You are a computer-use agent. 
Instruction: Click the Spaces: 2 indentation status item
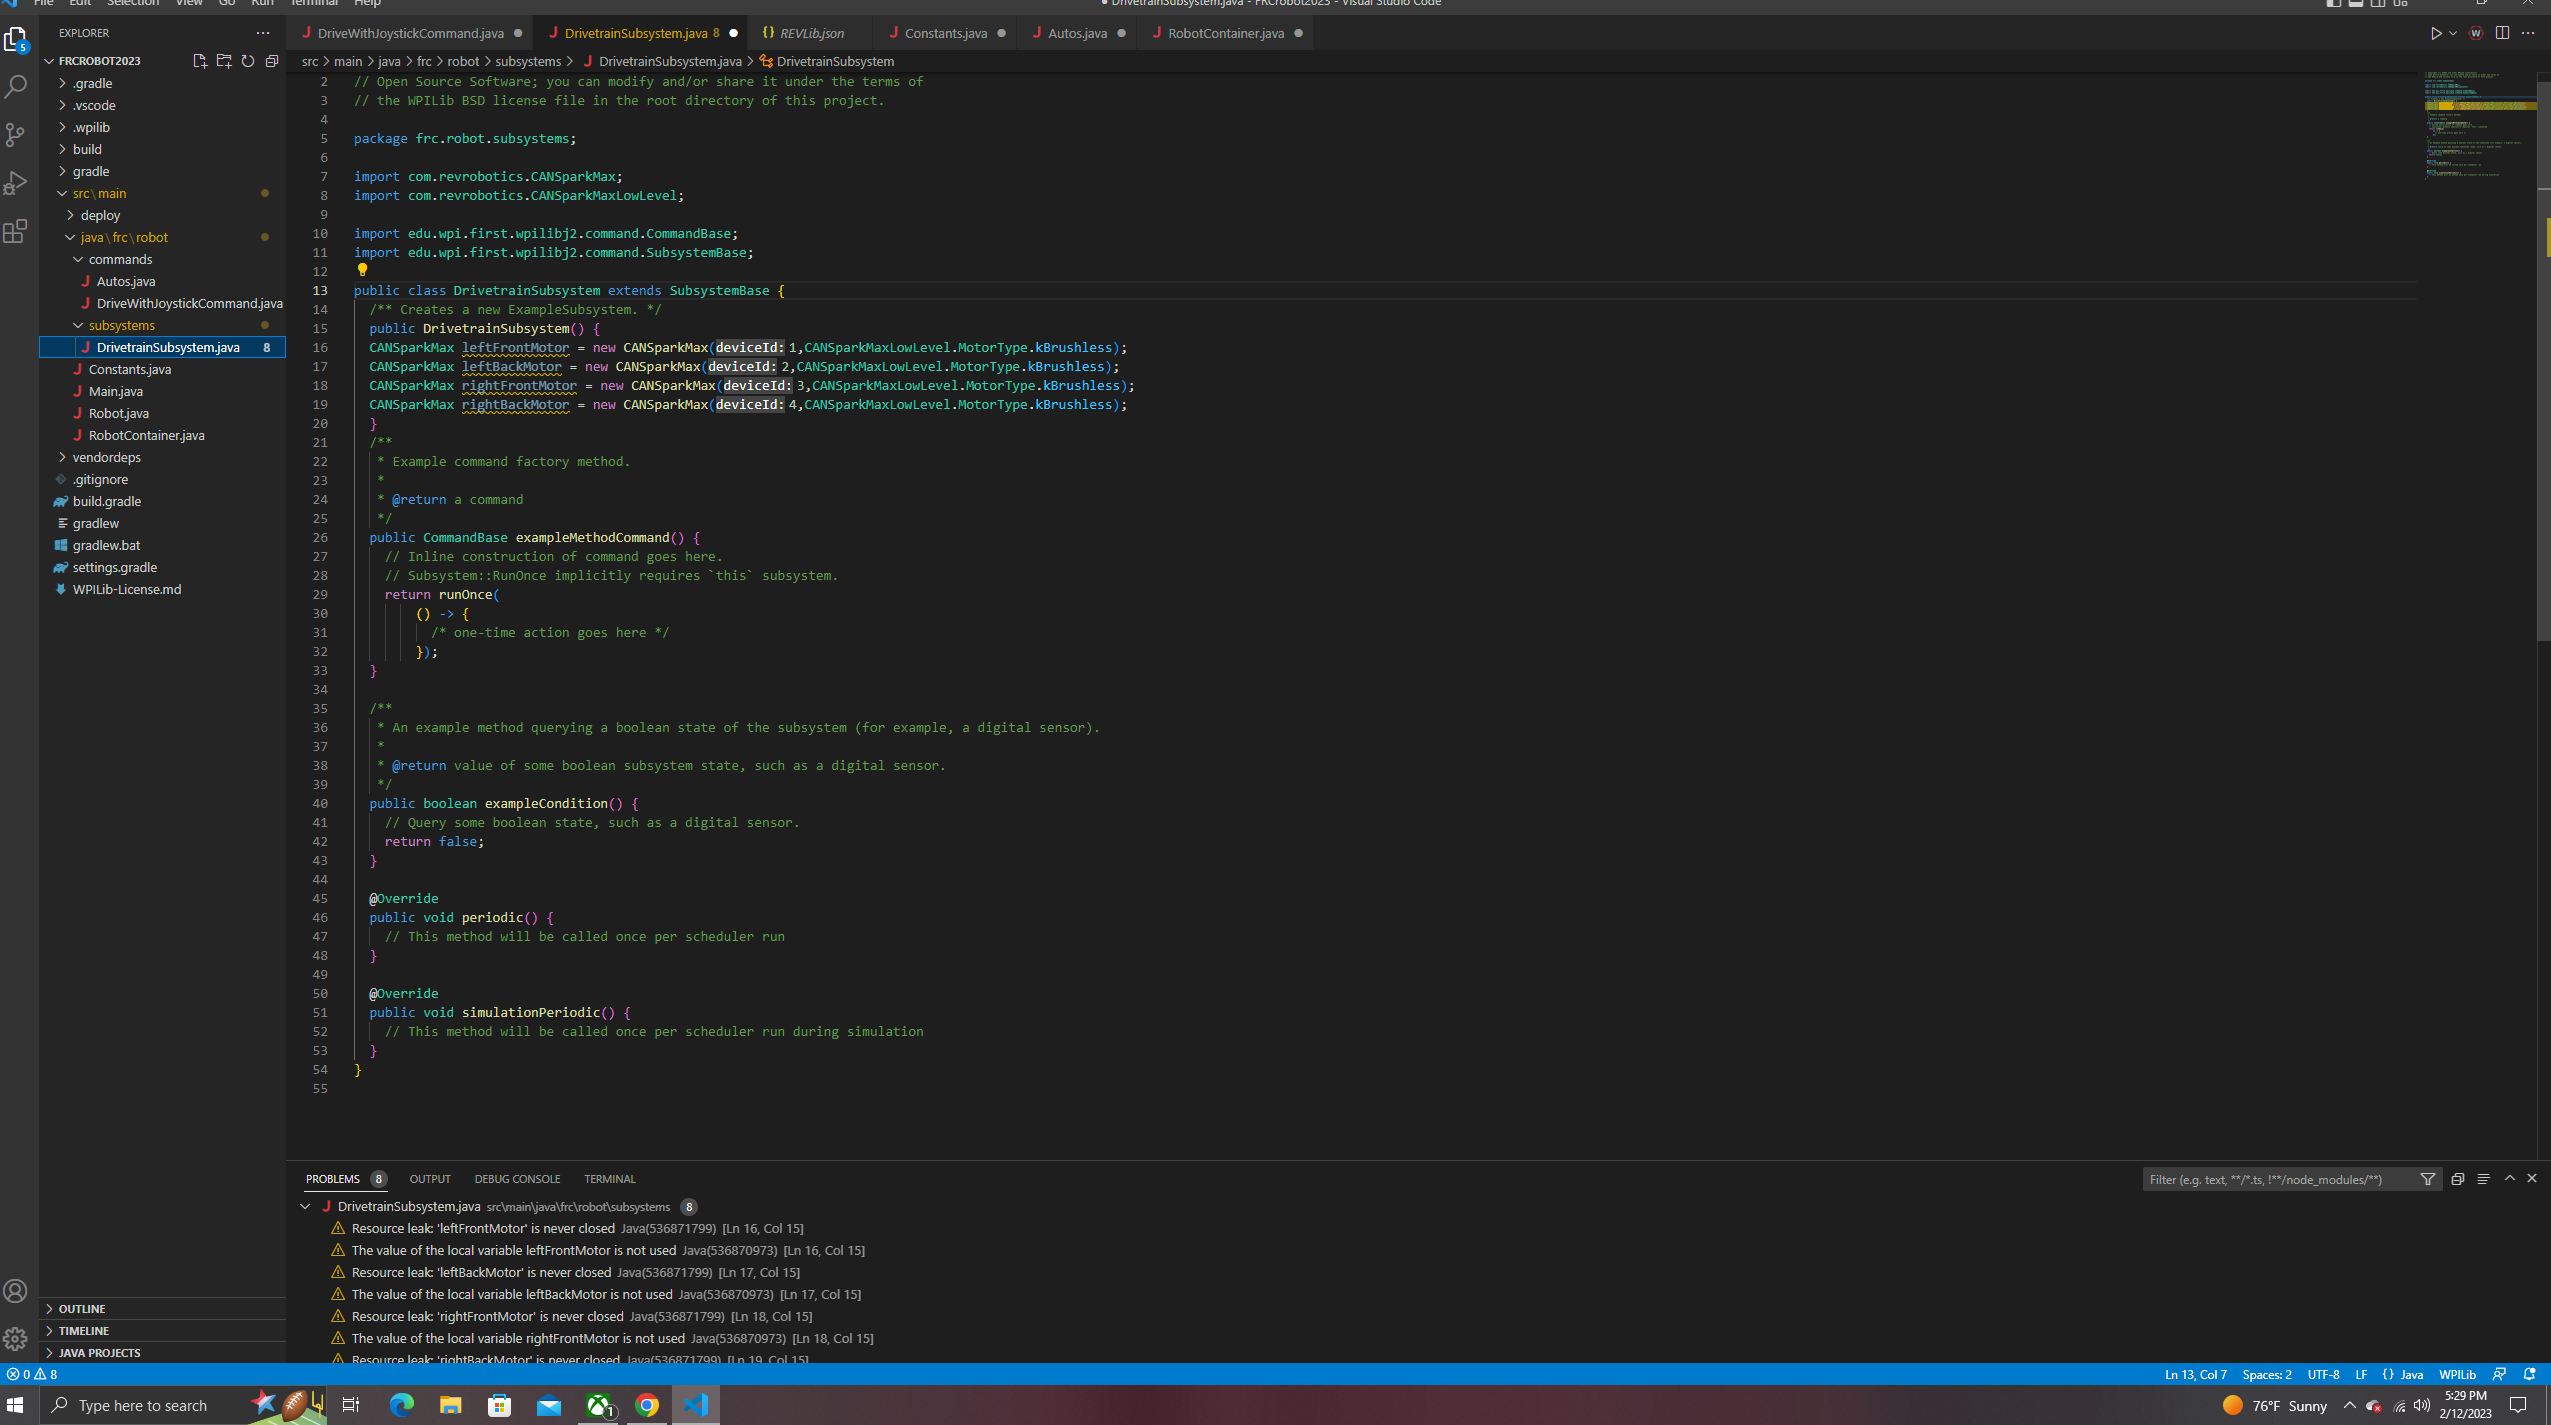coord(2266,1374)
